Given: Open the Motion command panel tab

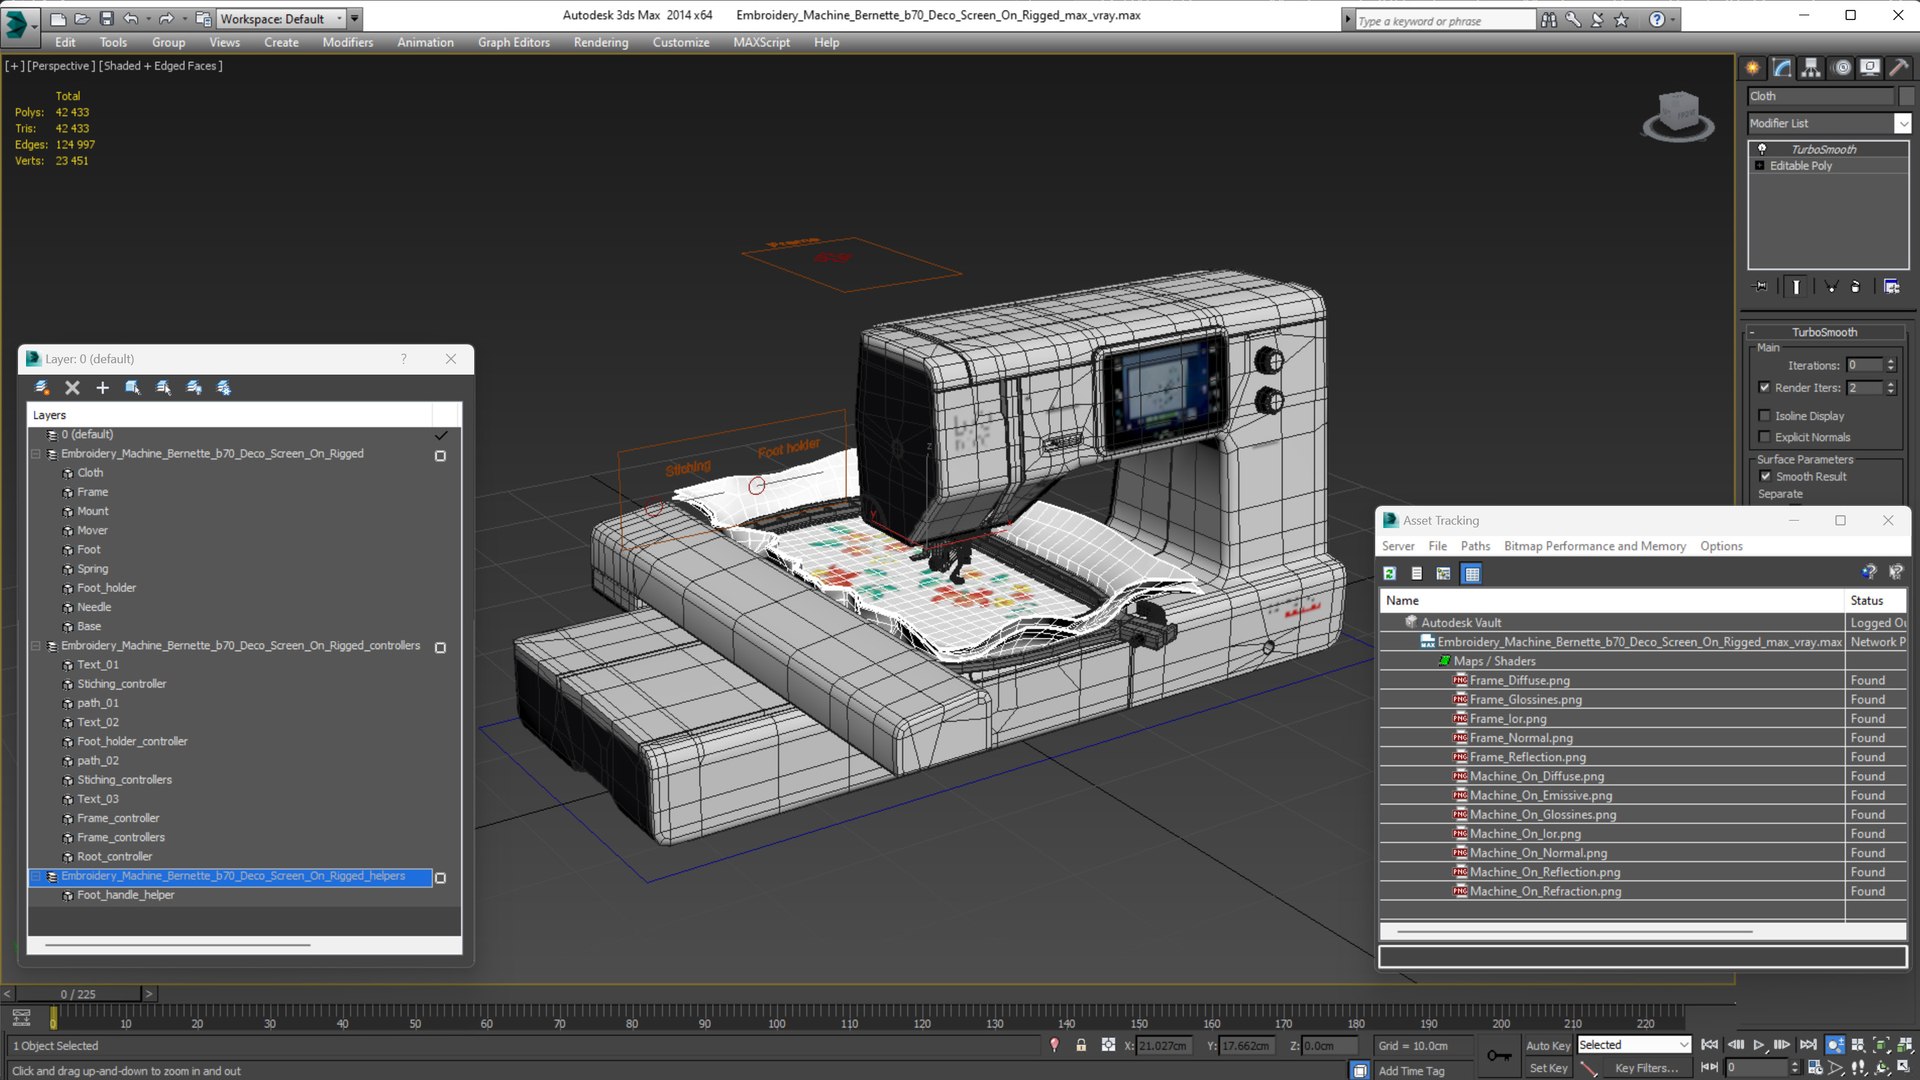Looking at the screenshot, I should 1841,67.
